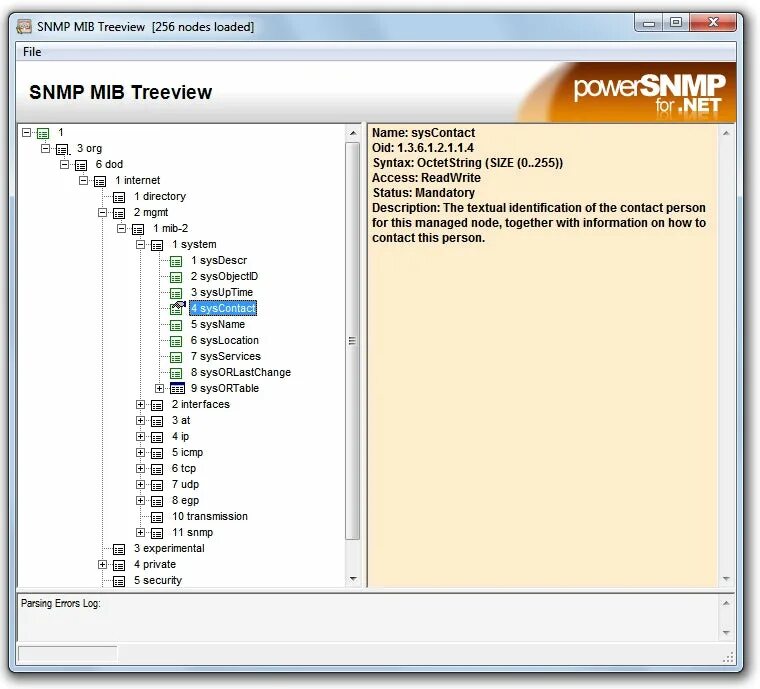Click the root node 1 icon
This screenshot has height=689, width=760.
[43, 133]
